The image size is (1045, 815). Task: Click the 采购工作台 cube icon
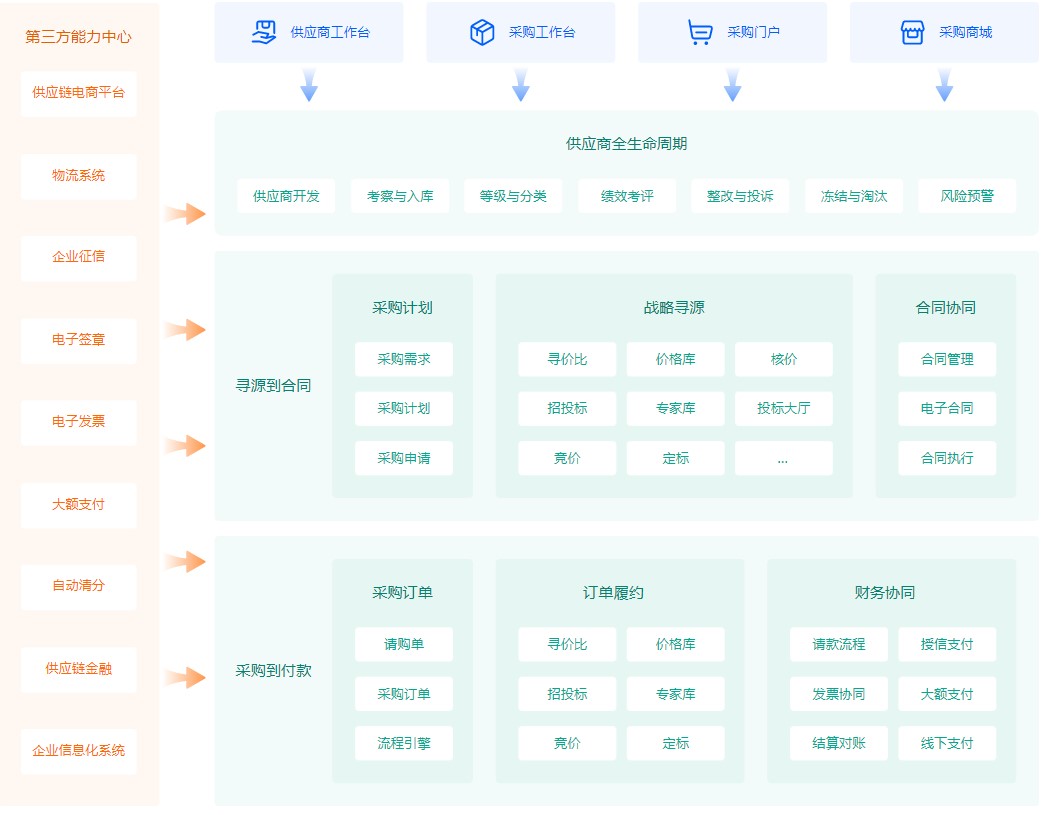point(482,32)
